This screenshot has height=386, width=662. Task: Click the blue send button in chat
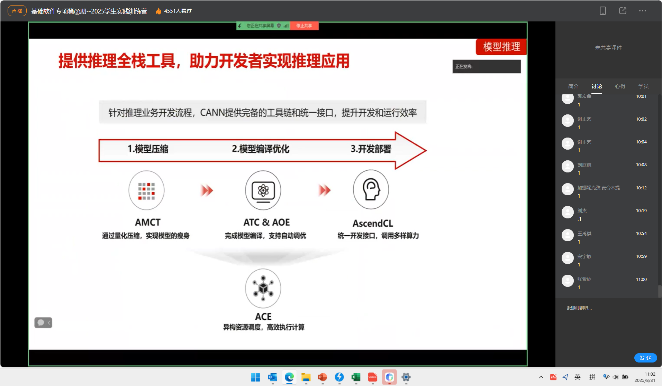pos(645,358)
